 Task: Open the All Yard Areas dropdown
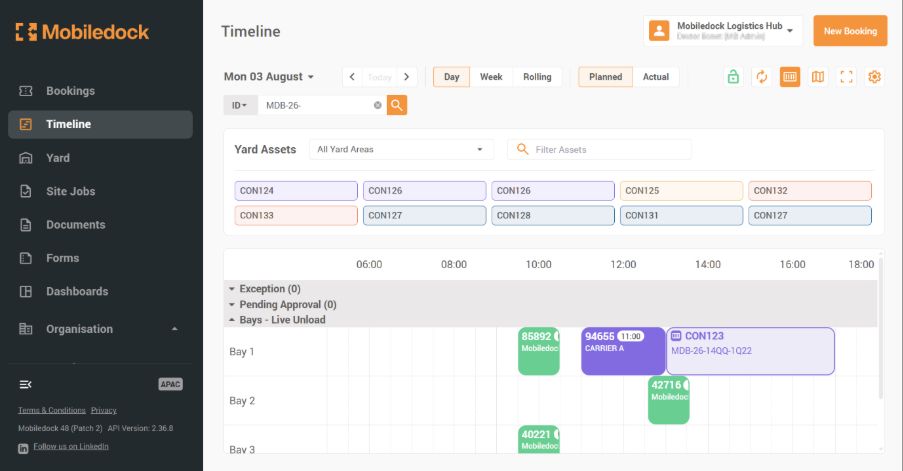pyautogui.click(x=401, y=149)
